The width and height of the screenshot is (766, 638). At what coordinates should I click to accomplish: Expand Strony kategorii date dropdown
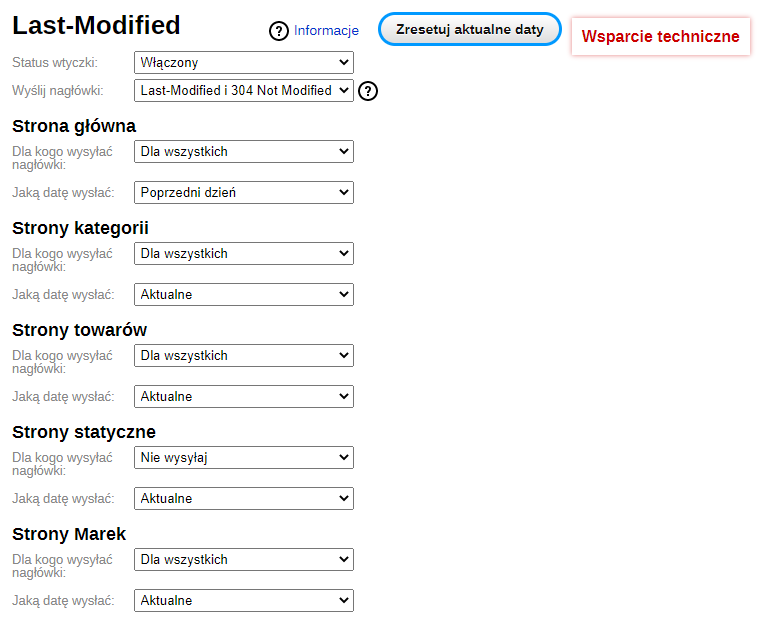pos(244,295)
